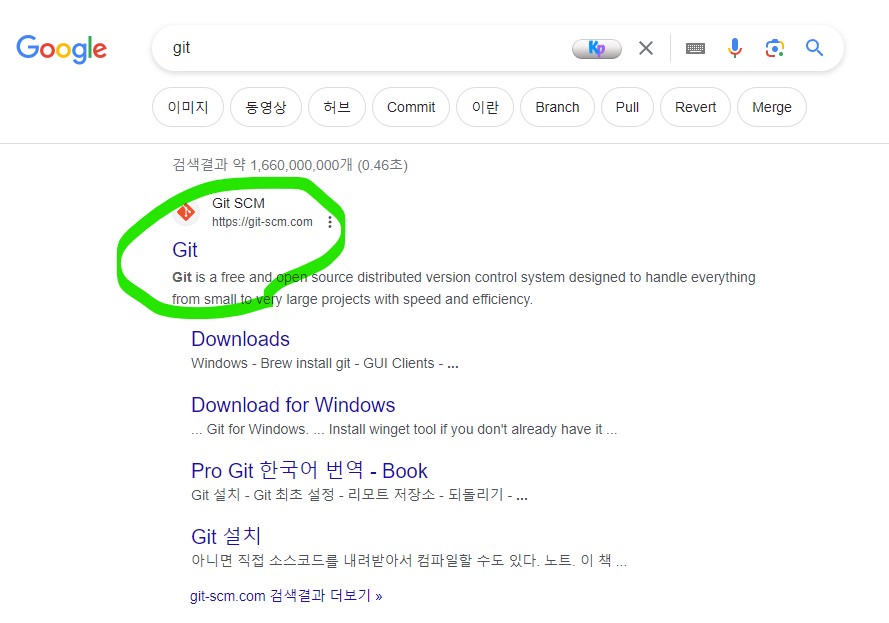Open the on-screen keyboard icon
The height and width of the screenshot is (623, 889).
695,48
